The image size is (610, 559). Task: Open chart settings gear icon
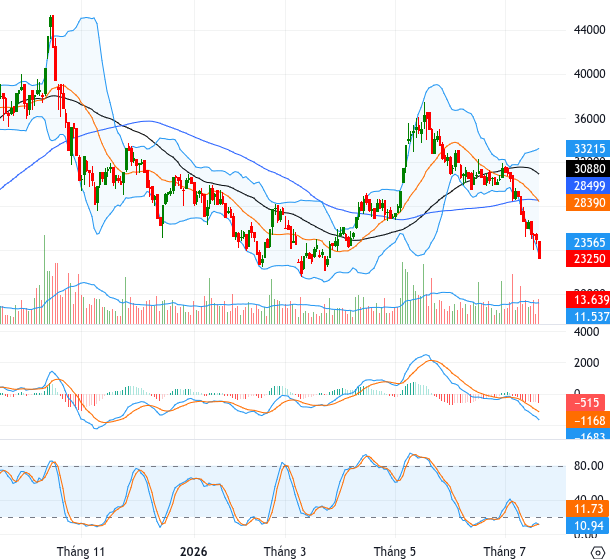point(598,552)
